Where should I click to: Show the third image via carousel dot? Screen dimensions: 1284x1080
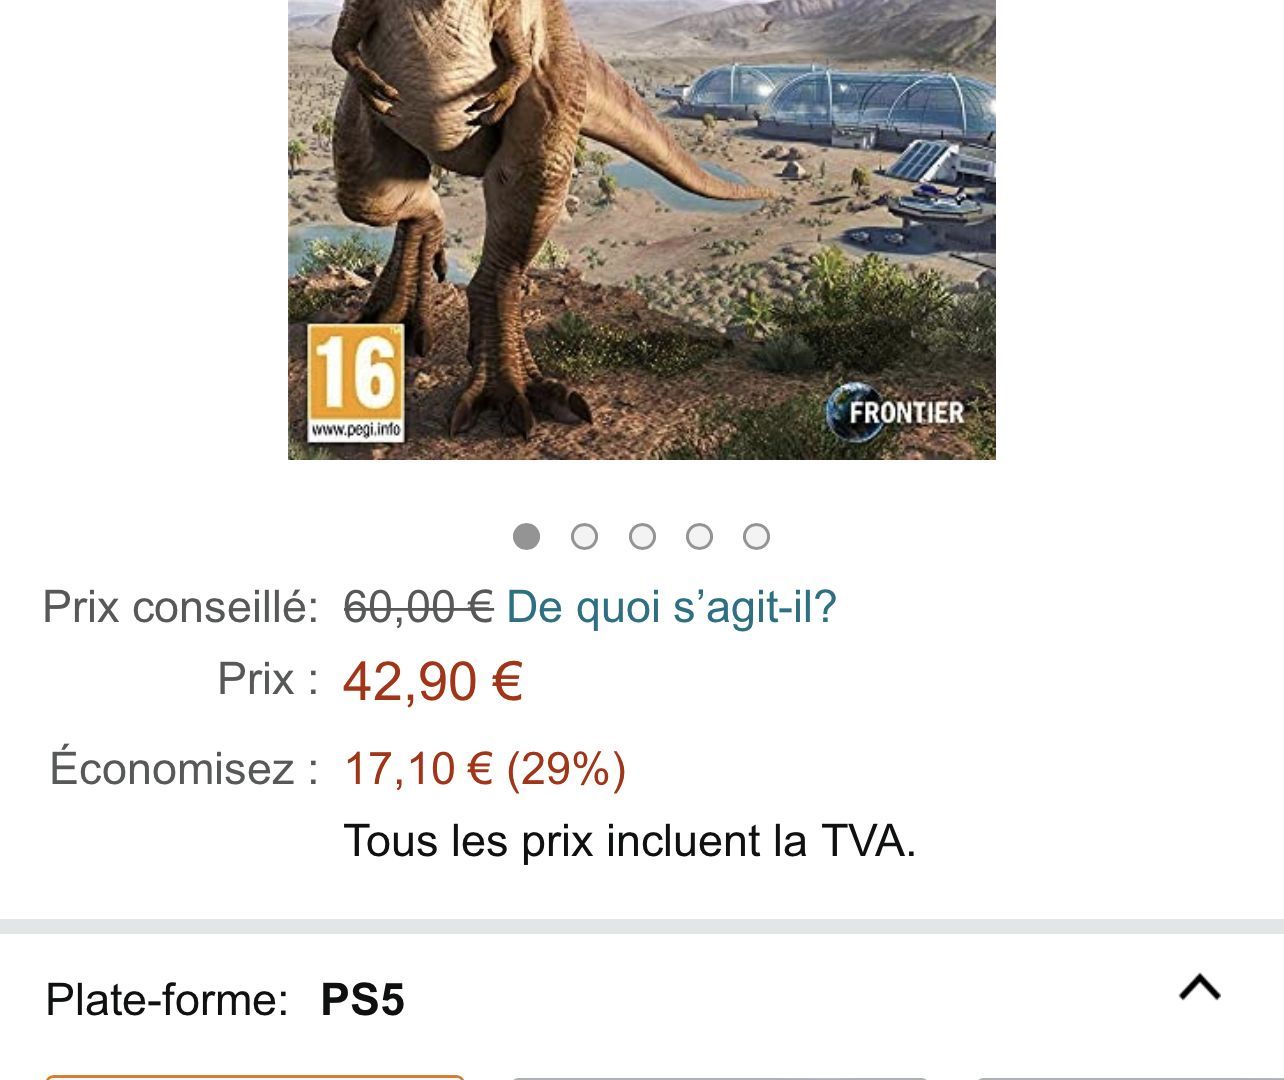[x=642, y=537]
